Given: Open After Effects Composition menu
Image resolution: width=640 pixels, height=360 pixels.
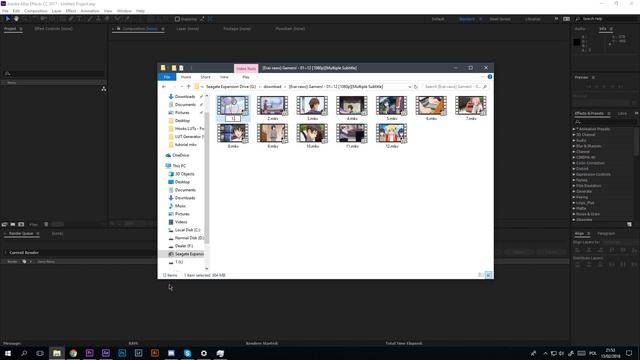Looking at the screenshot, I should pos(36,11).
